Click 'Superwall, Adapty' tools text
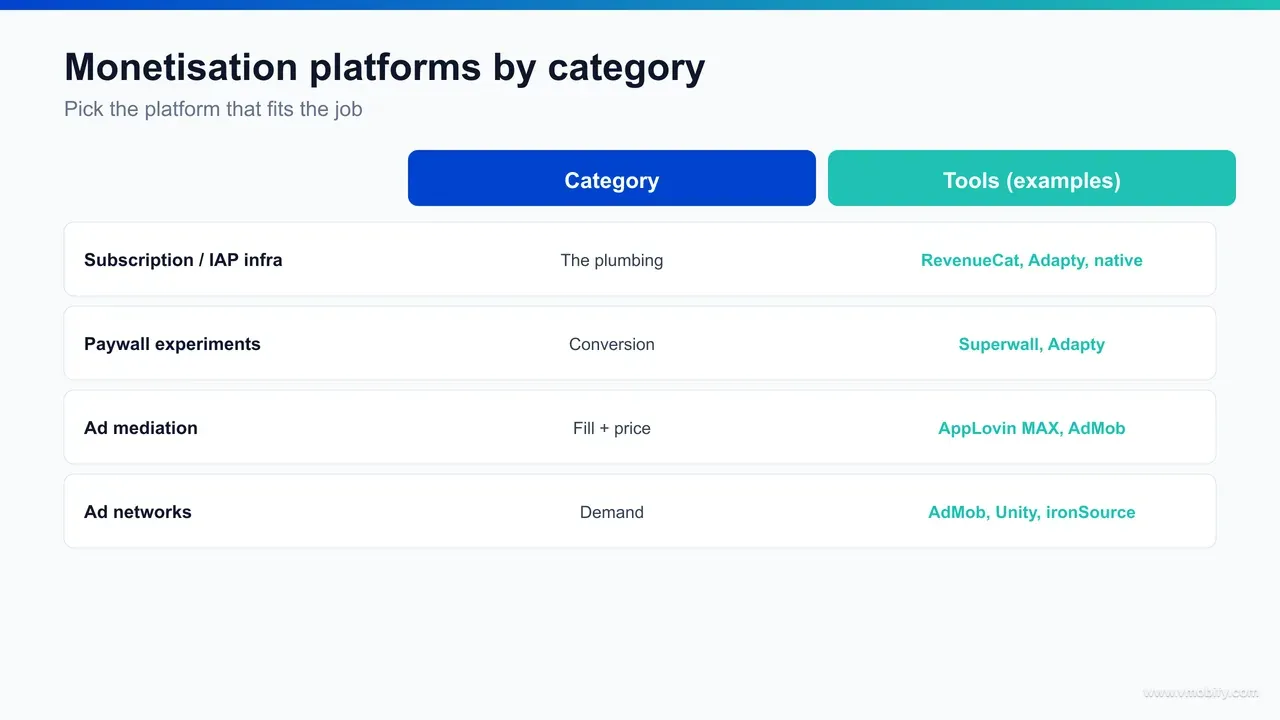 [x=1032, y=344]
